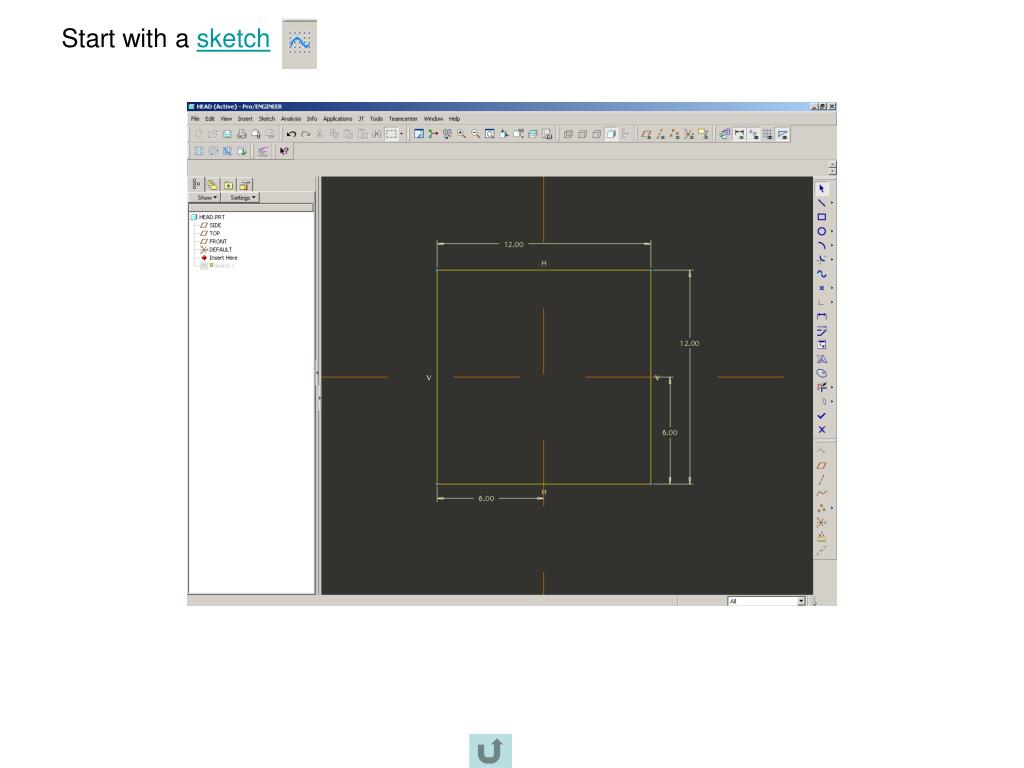Screen dimensions: 1024x768
Task: Select DEFAULT coordinate system in tree
Action: pyautogui.click(x=219, y=249)
